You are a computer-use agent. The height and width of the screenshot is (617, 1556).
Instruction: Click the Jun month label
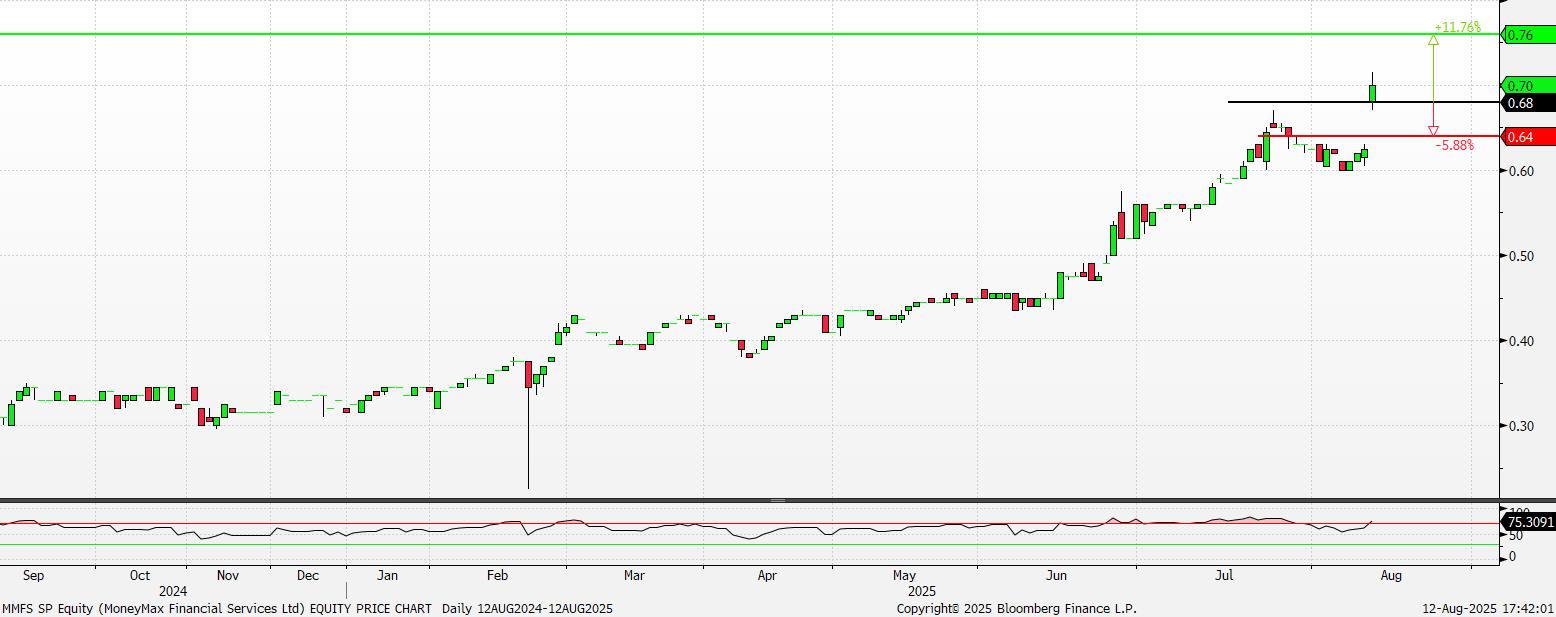[x=1056, y=576]
